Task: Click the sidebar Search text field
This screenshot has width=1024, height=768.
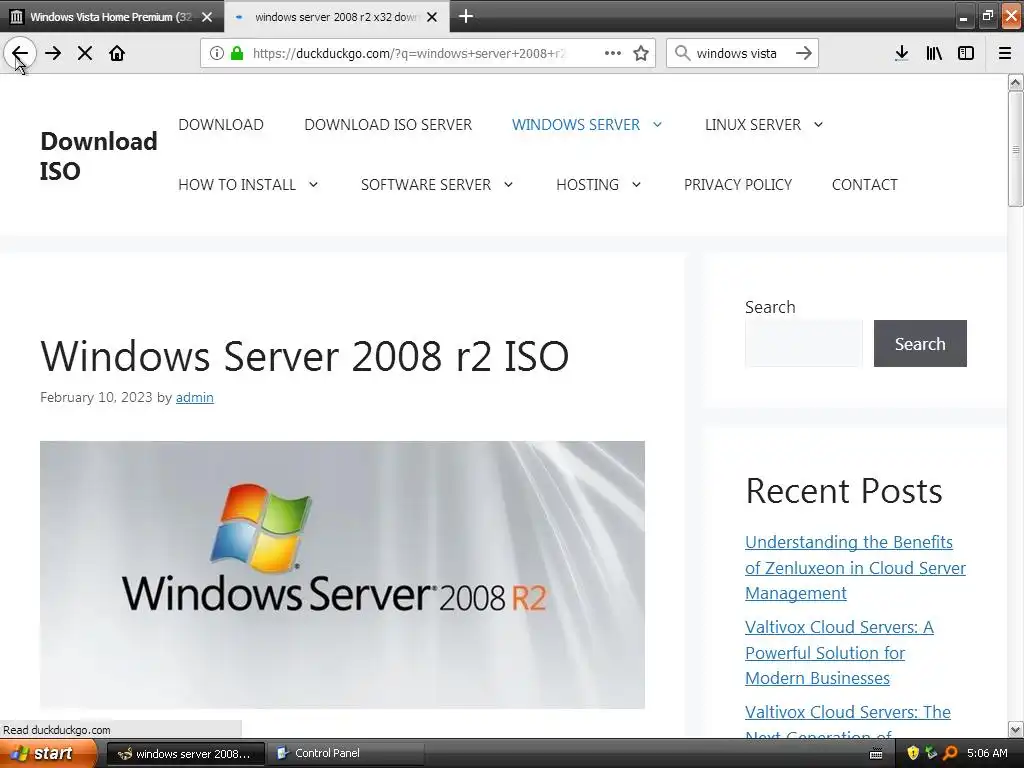Action: 804,344
